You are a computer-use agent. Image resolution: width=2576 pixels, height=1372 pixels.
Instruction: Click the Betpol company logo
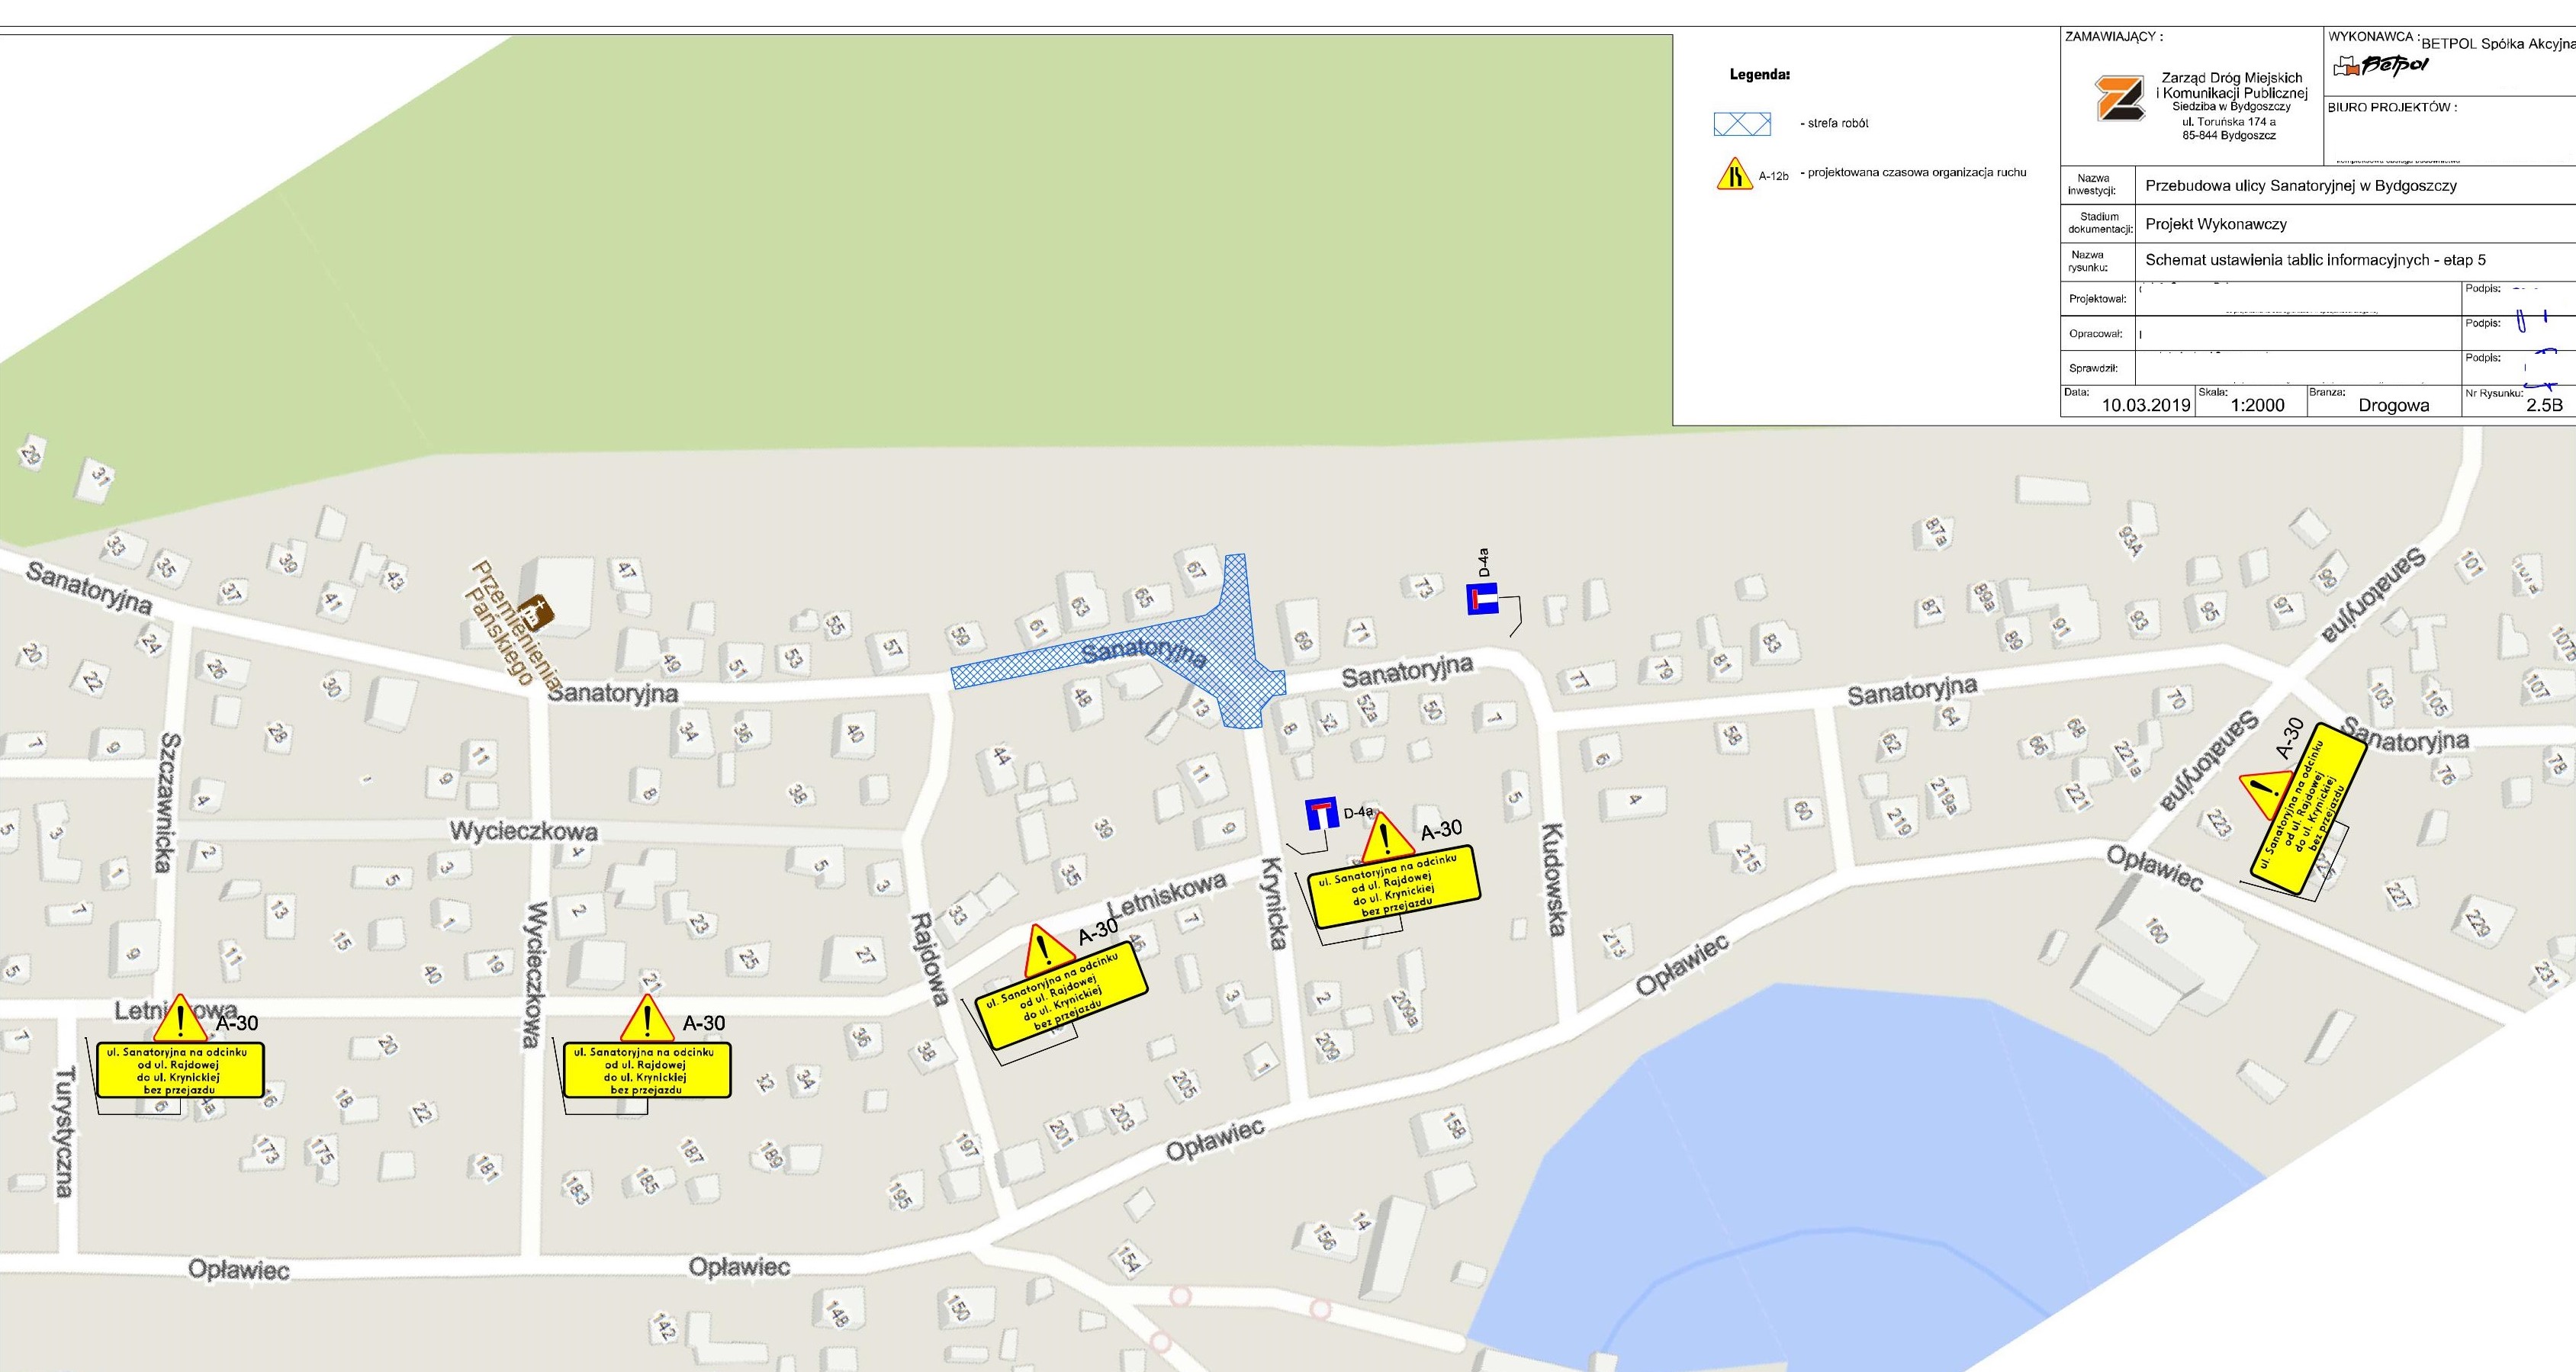tap(2379, 66)
